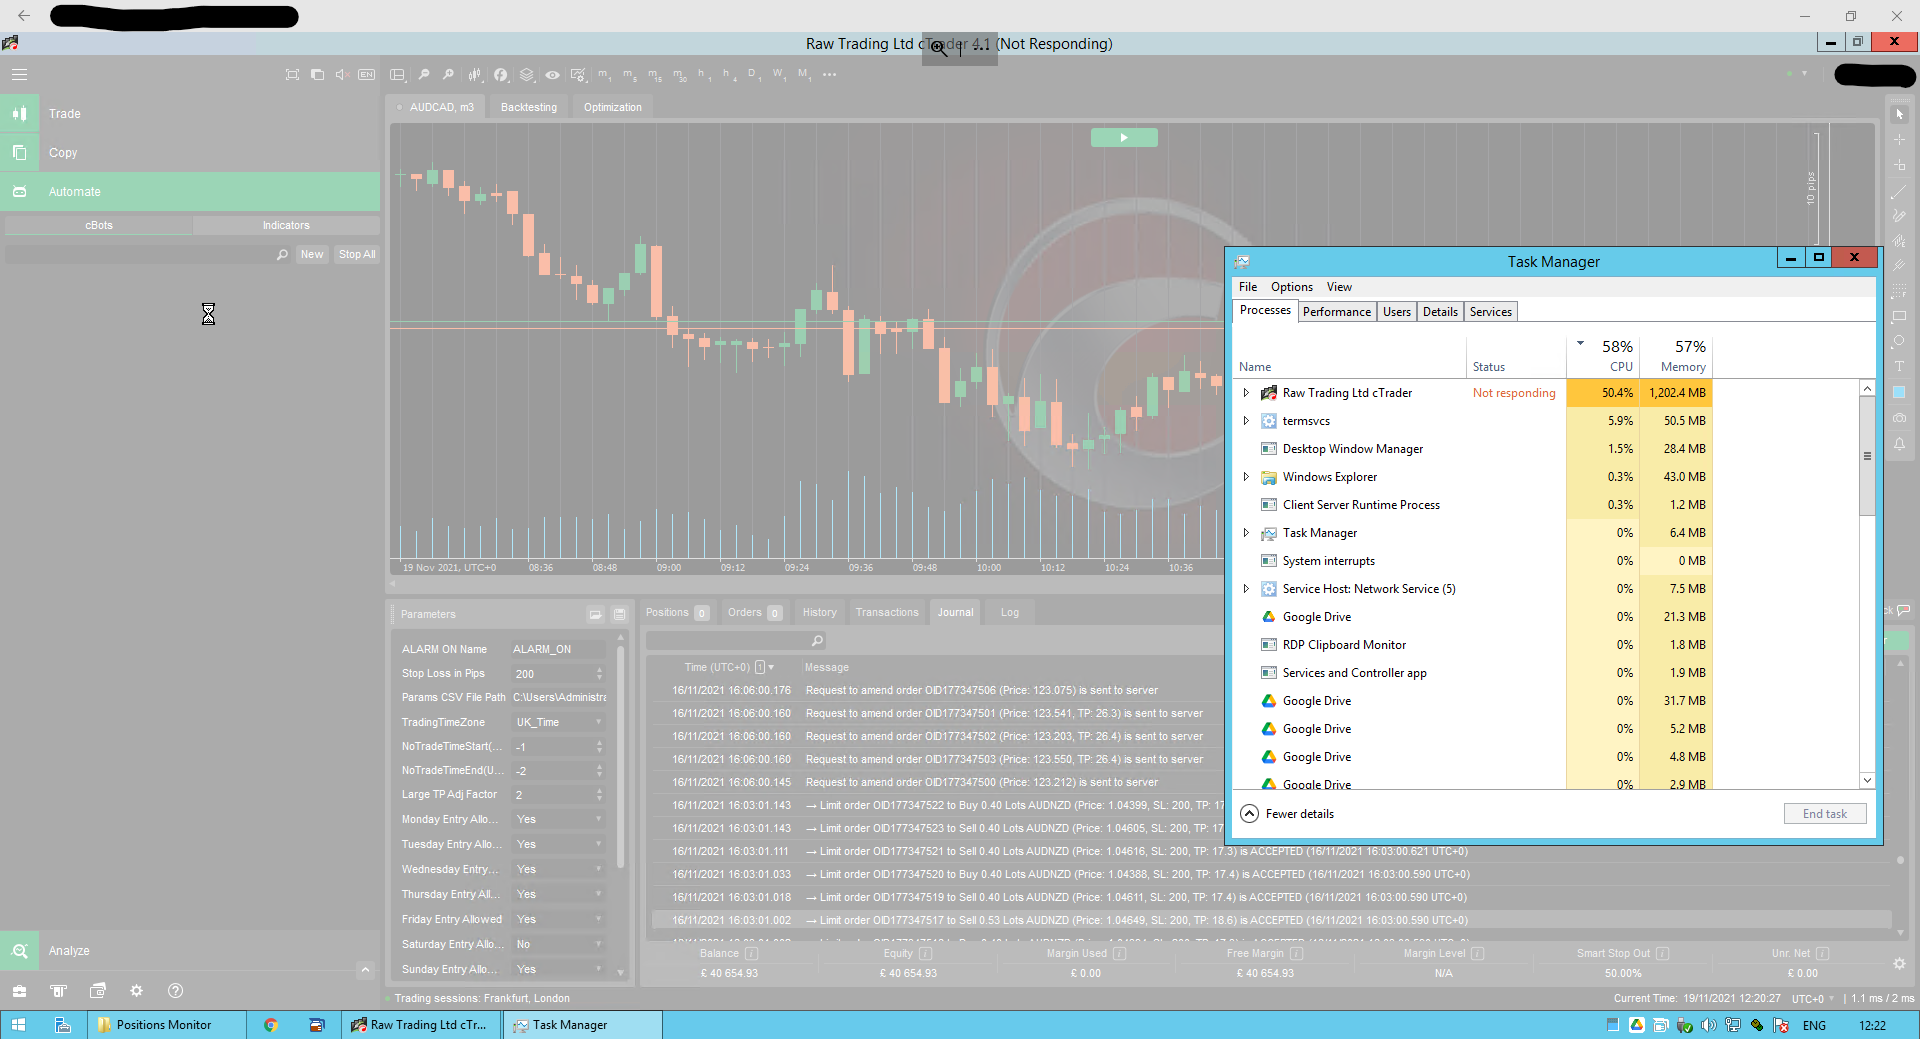This screenshot has width=1920, height=1039.
Task: Open the cTrader hamburger menu
Action: 19,74
